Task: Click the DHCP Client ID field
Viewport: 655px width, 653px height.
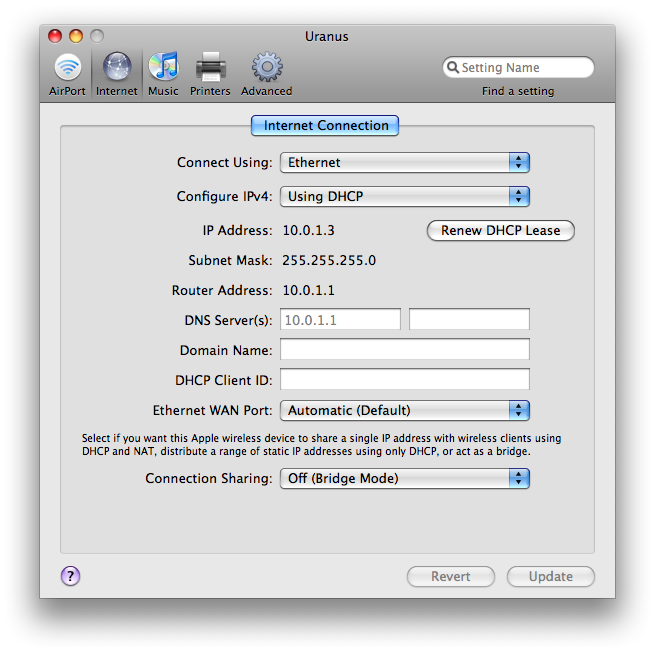Action: point(405,379)
